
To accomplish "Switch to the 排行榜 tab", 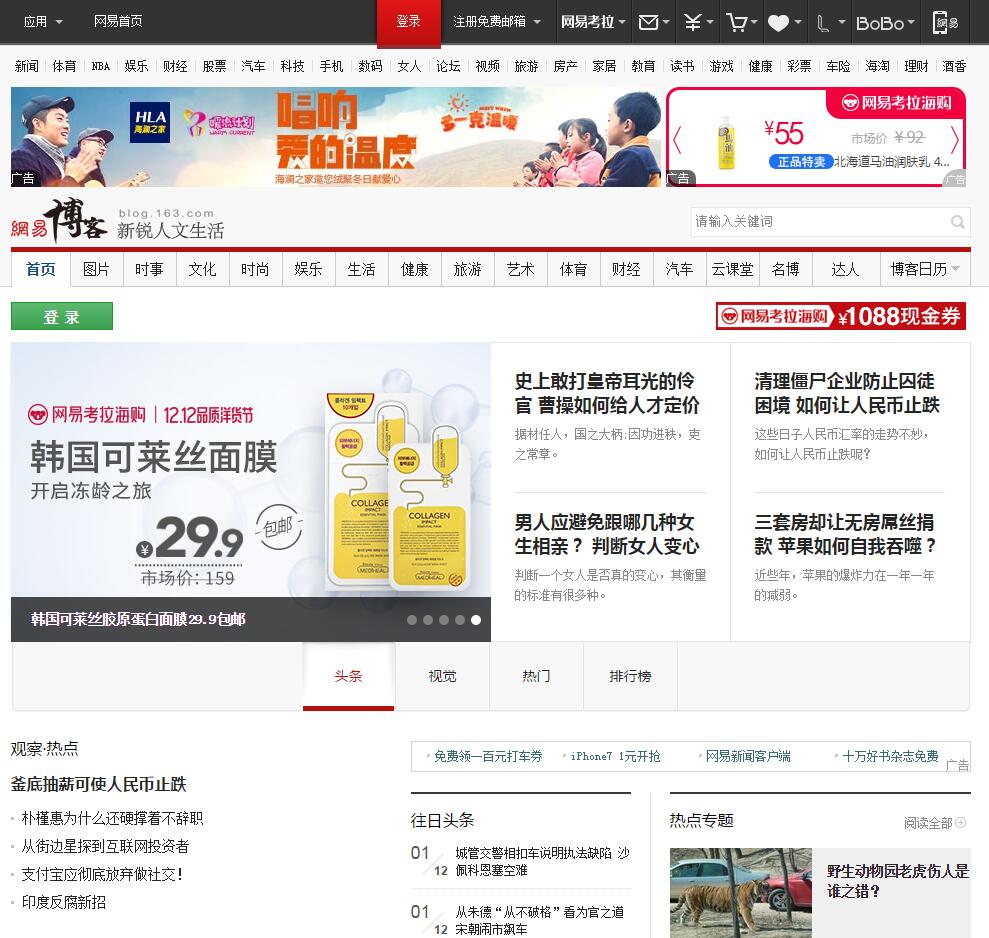I will coord(630,676).
